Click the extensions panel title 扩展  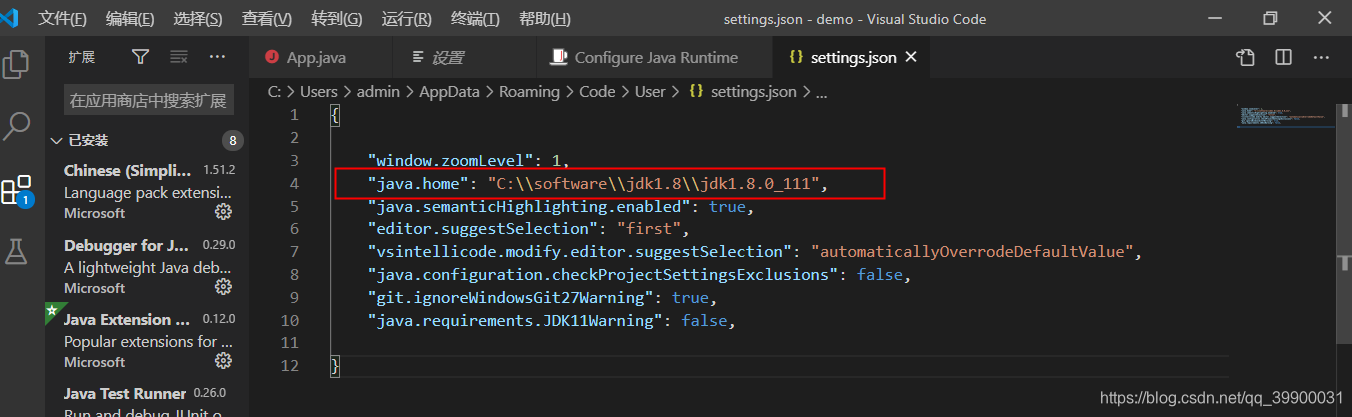tap(81, 58)
